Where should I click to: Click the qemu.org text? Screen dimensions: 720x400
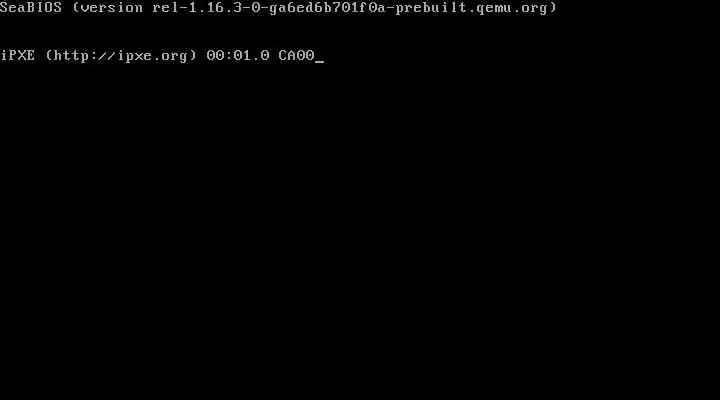tap(512, 9)
